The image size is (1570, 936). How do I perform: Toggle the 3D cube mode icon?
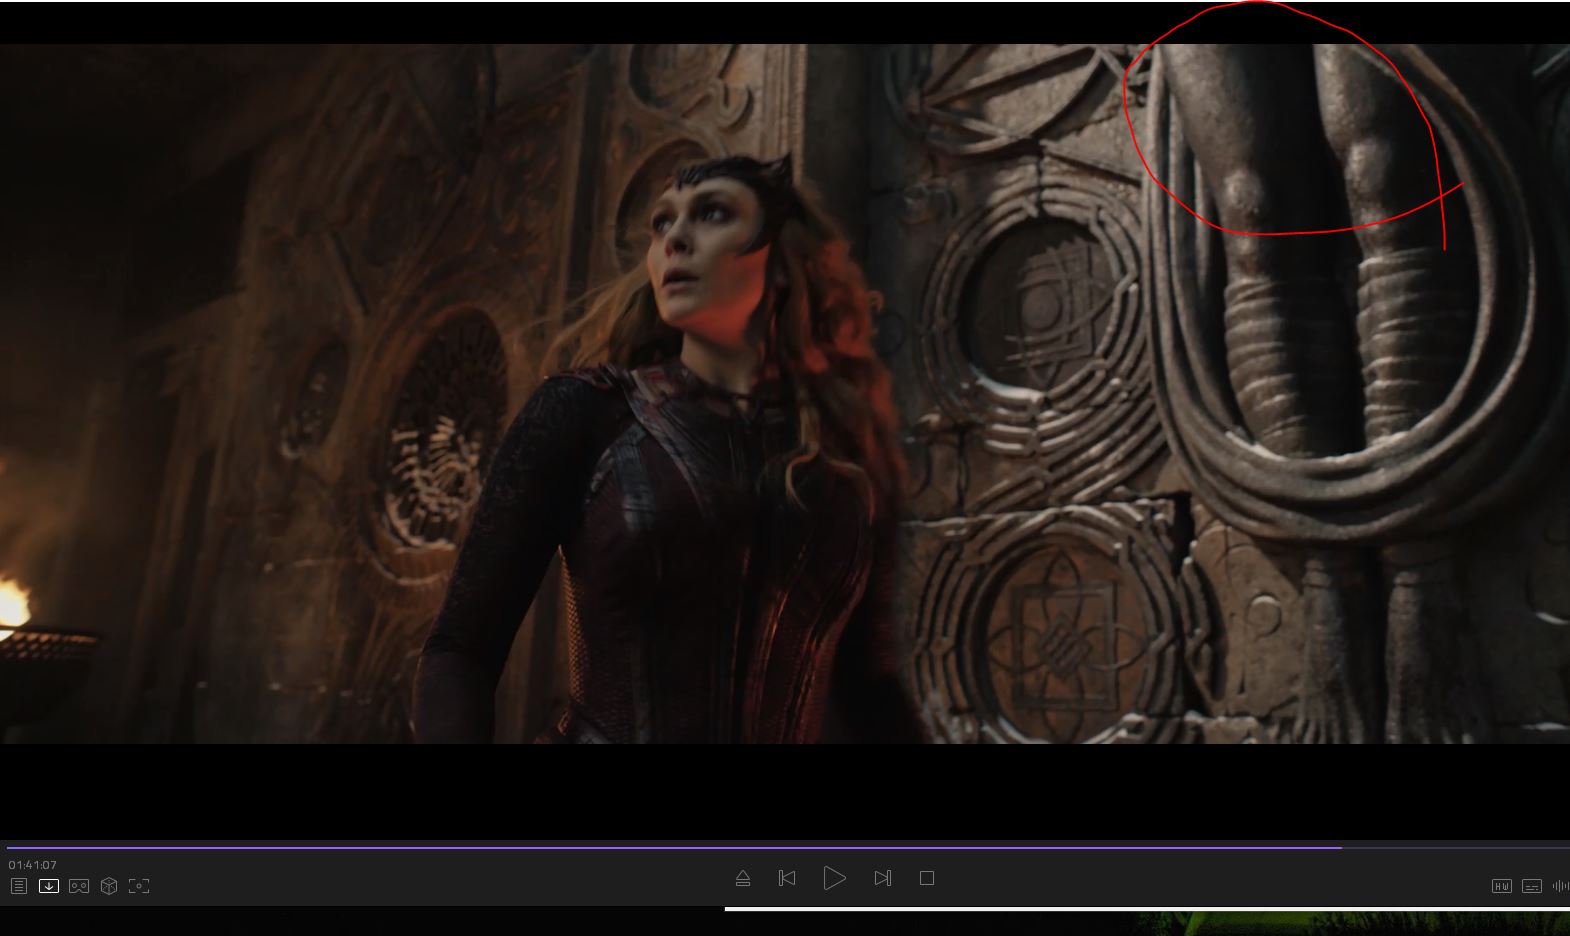coord(109,886)
